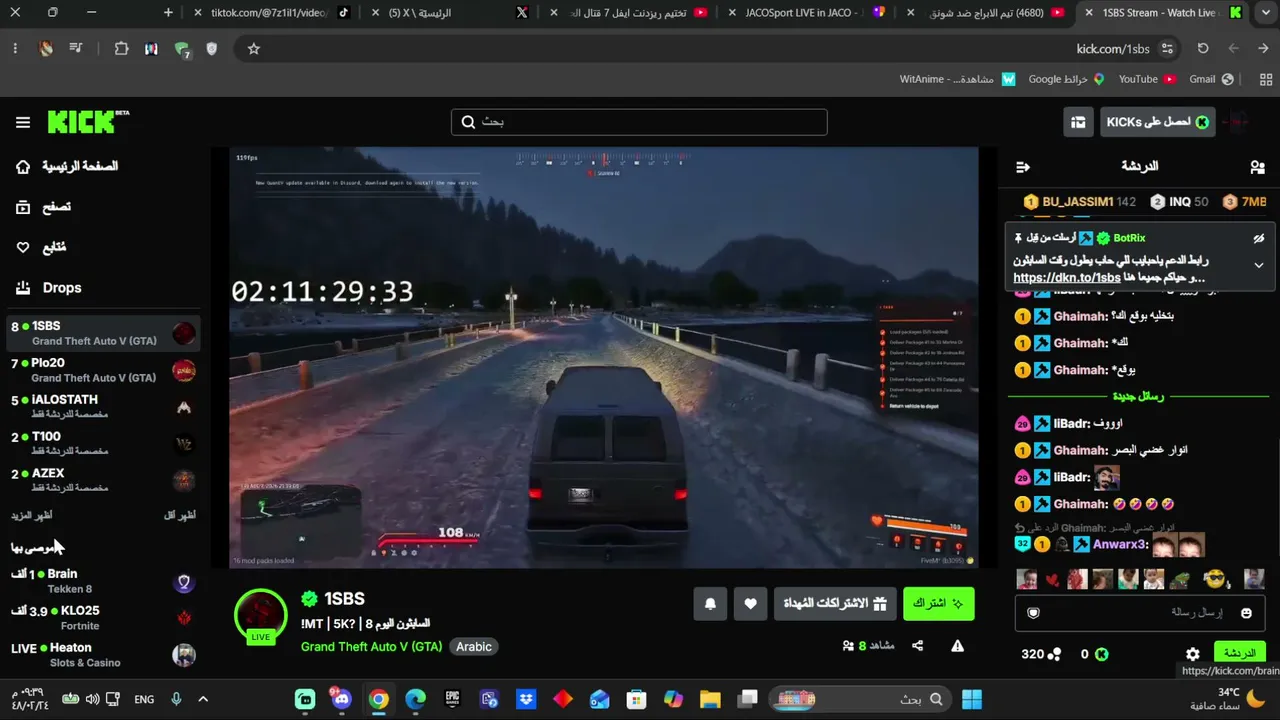1280x720 pixels.
Task: Open Gift Subscriptions button
Action: click(x=833, y=604)
